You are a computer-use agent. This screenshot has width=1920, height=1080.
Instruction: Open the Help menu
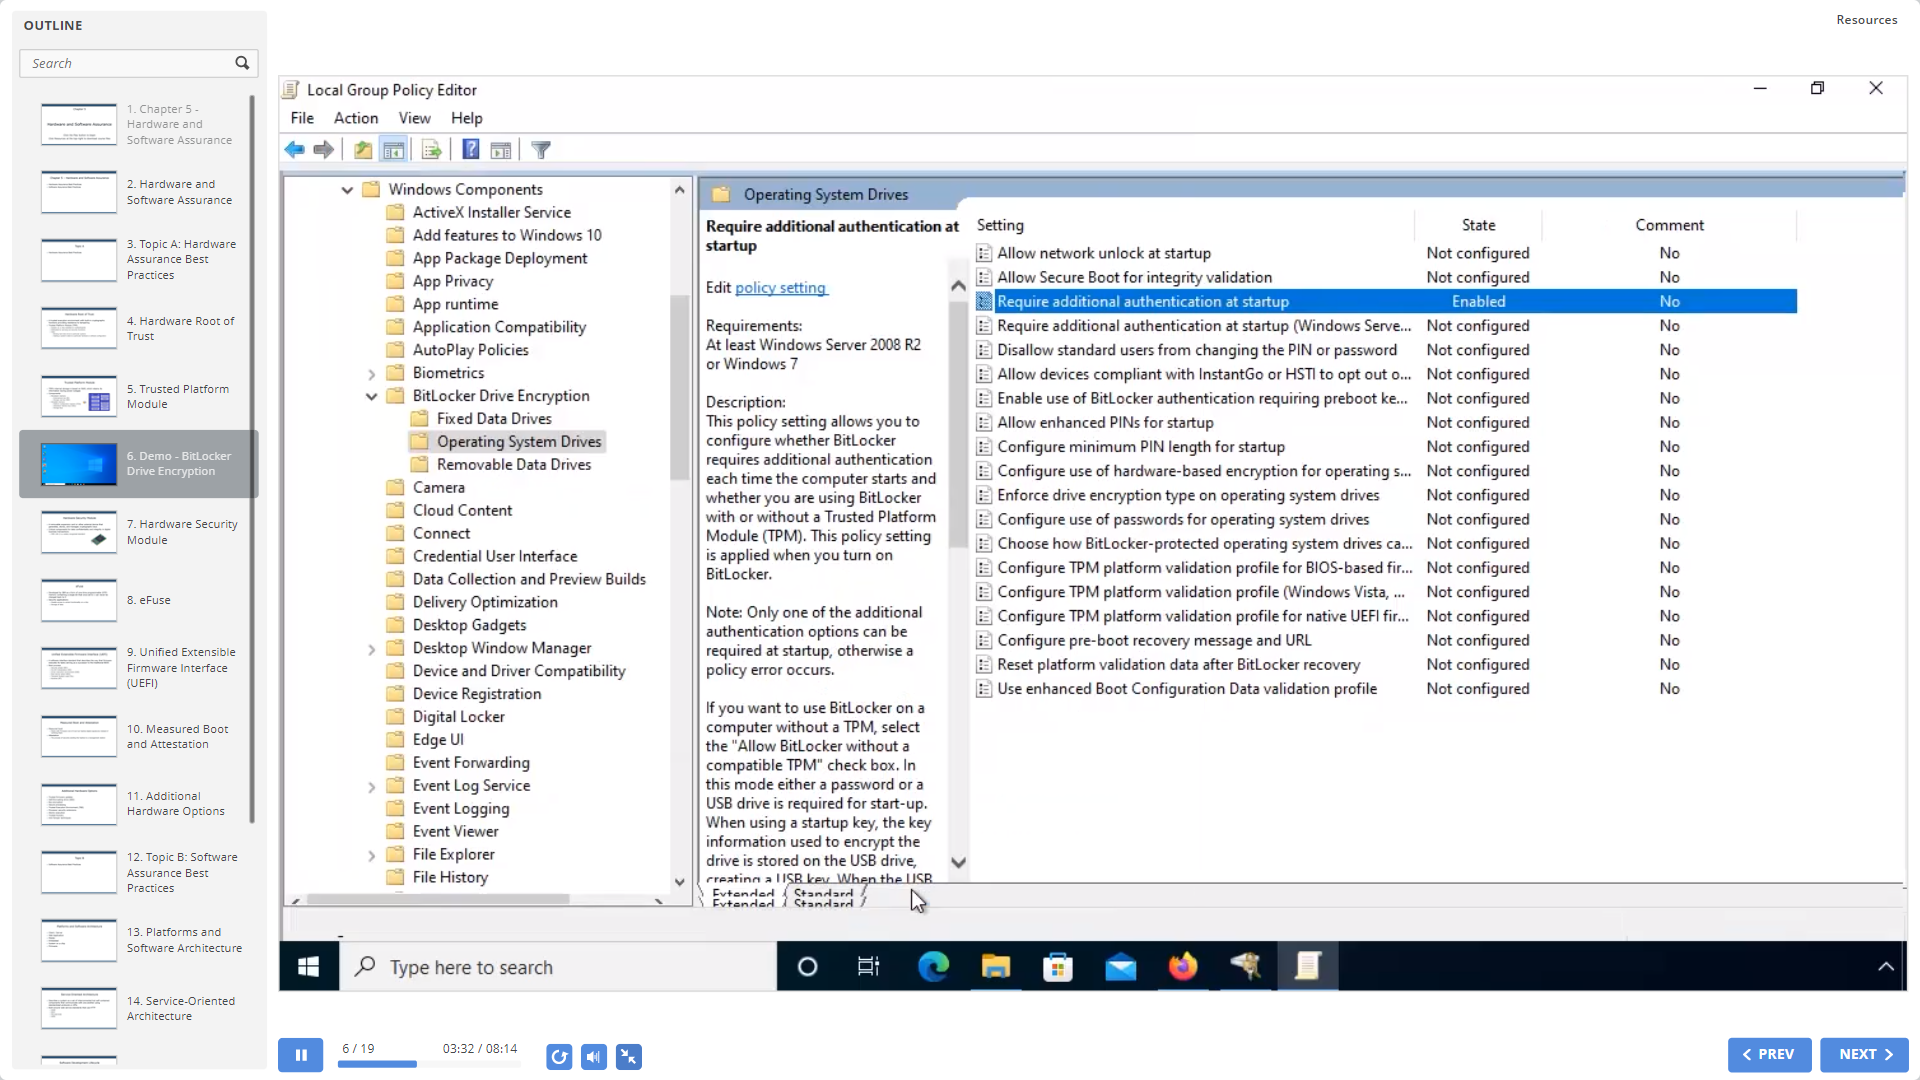click(x=466, y=118)
